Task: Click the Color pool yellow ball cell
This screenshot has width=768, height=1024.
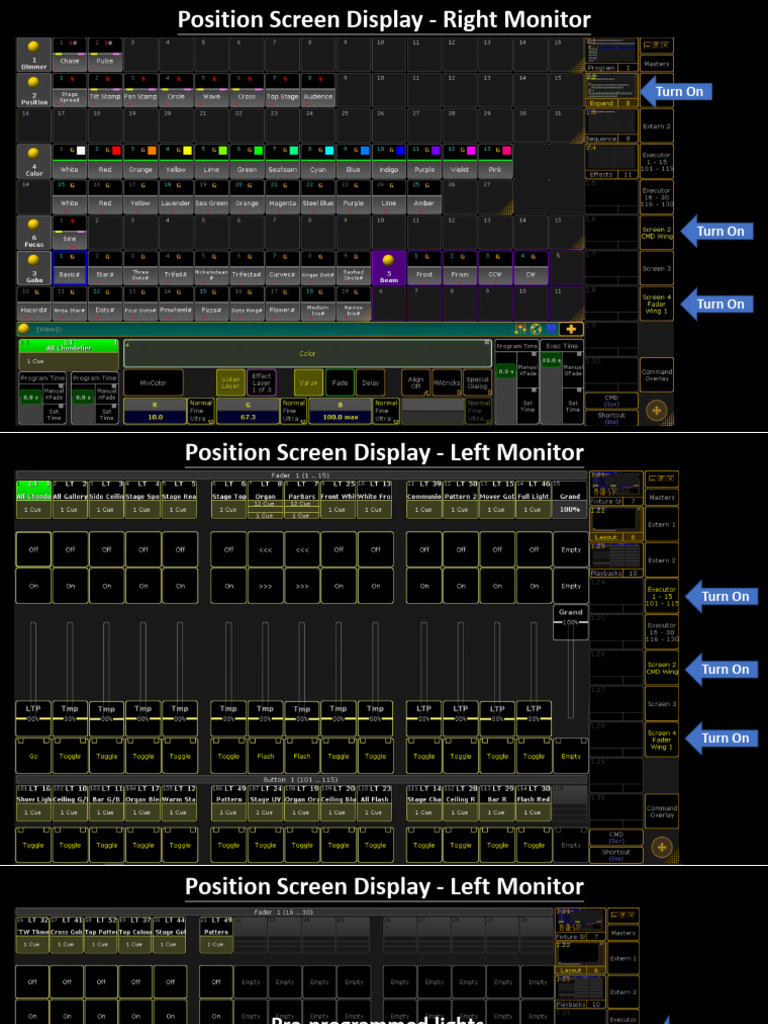Action: 34,162
